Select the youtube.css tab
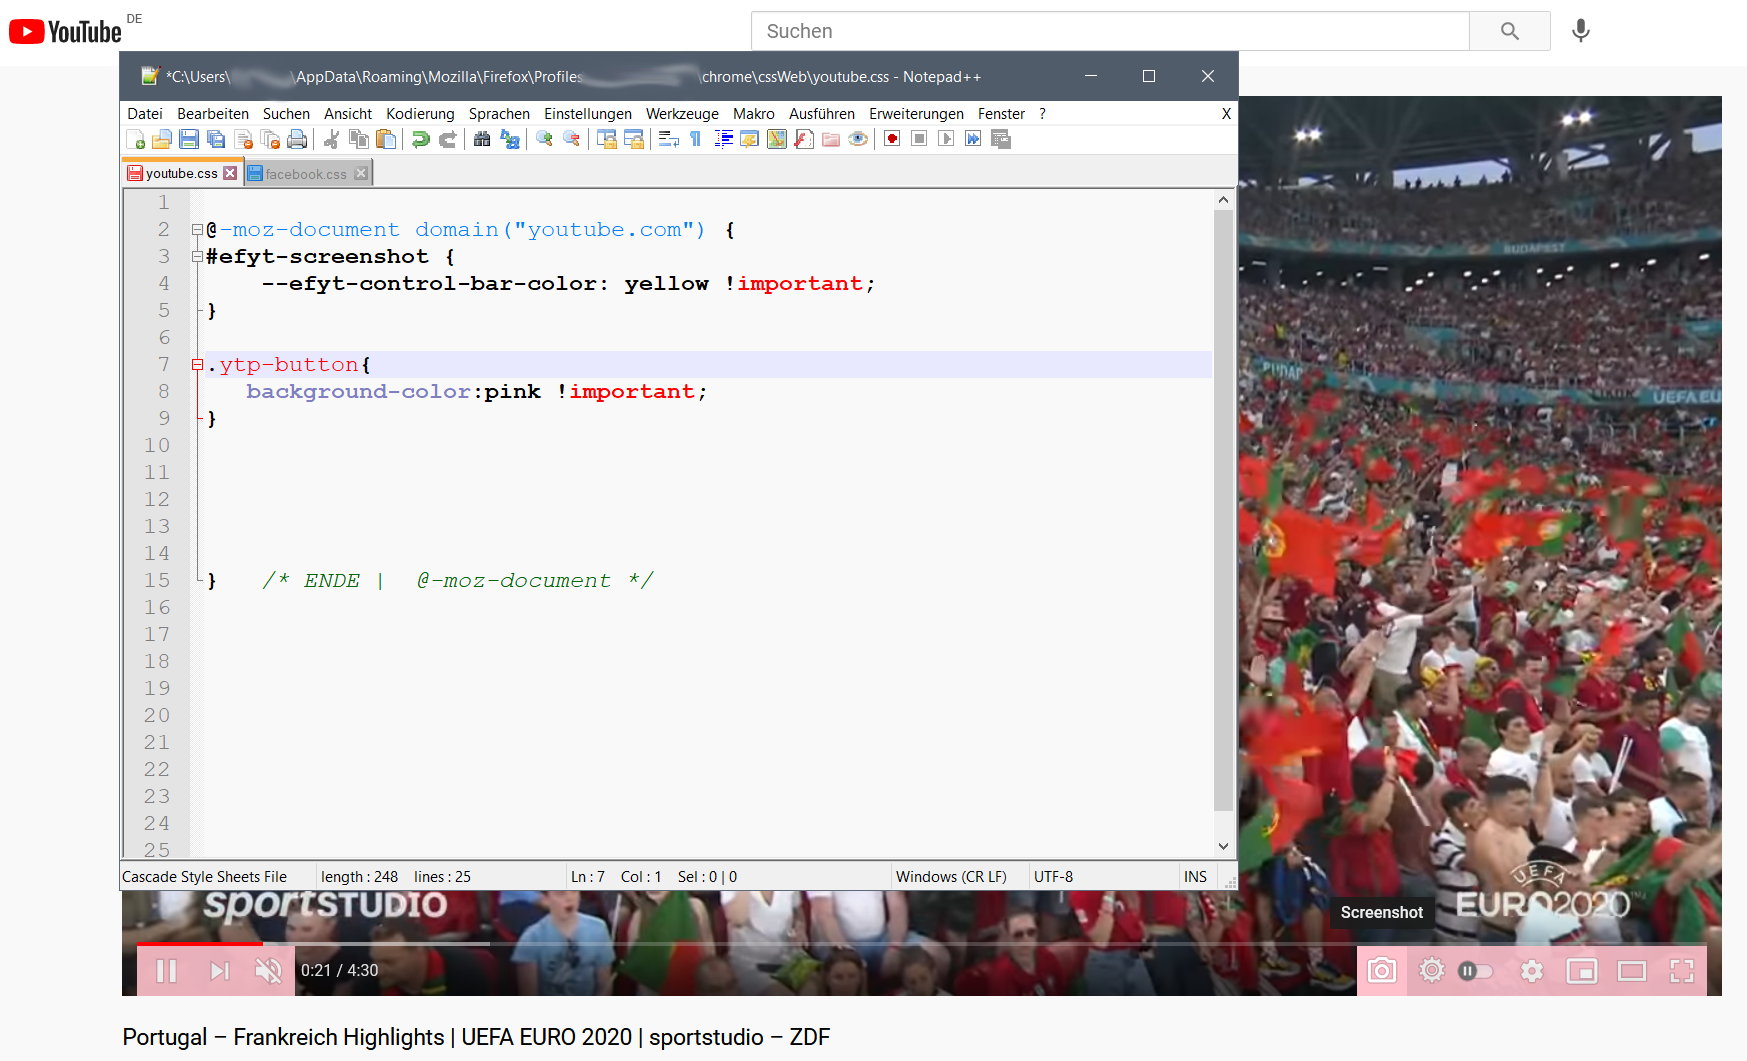 tap(181, 173)
